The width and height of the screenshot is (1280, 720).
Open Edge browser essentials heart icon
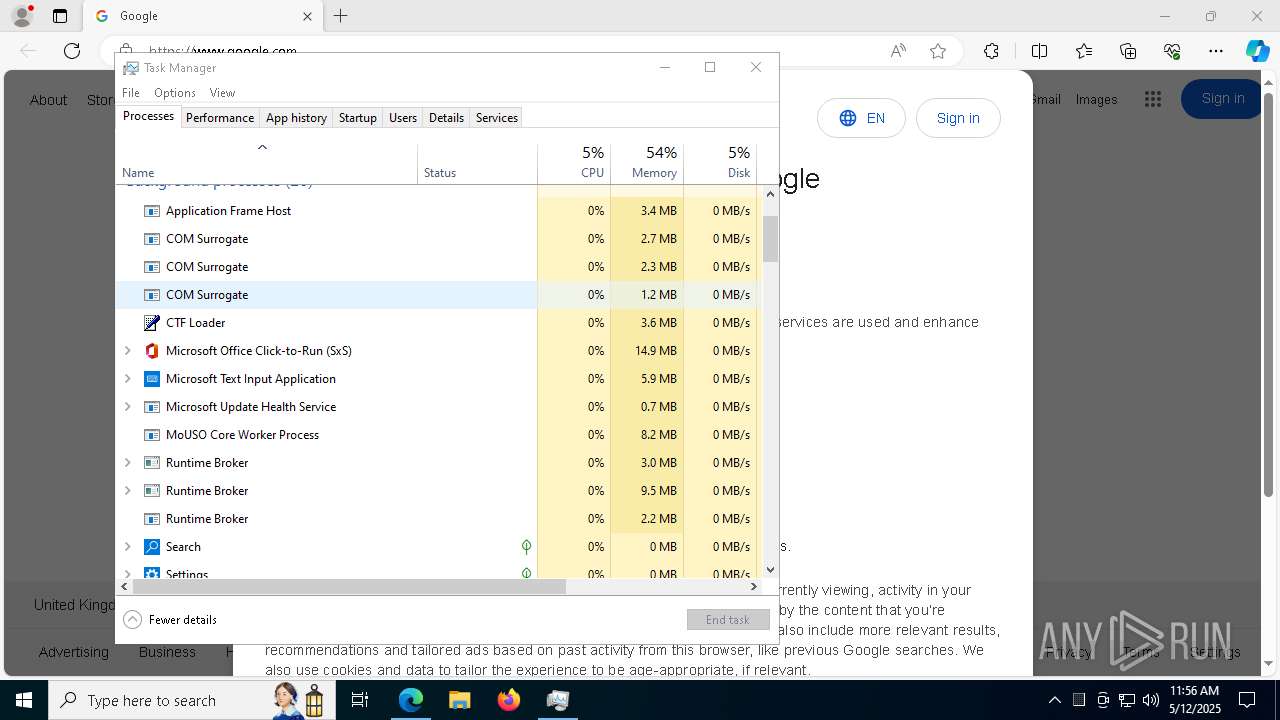[1172, 51]
